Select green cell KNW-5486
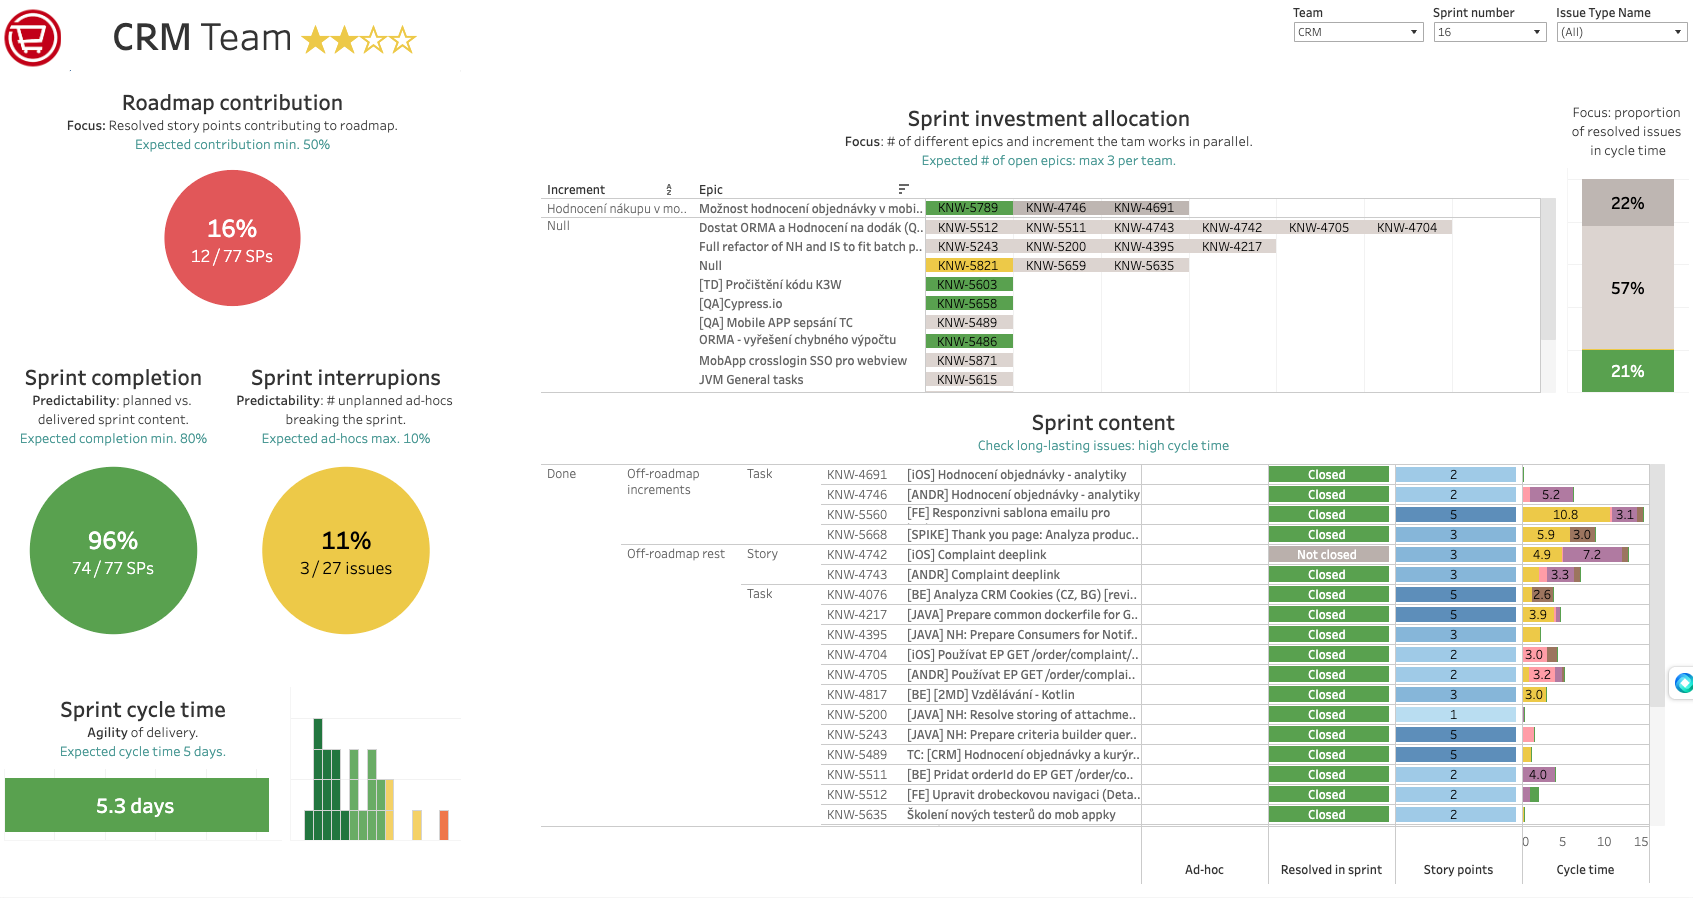This screenshot has width=1693, height=898. (x=968, y=342)
